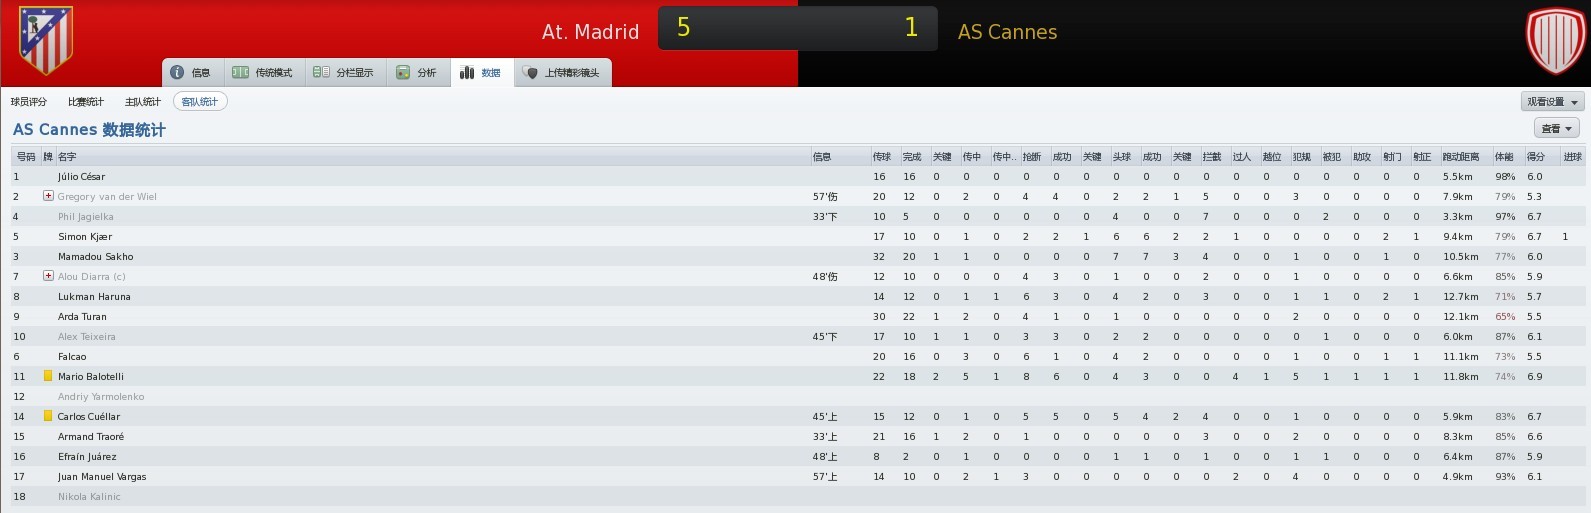Sort by 跑动距离 column header
The image size is (1591, 513).
click(1461, 156)
